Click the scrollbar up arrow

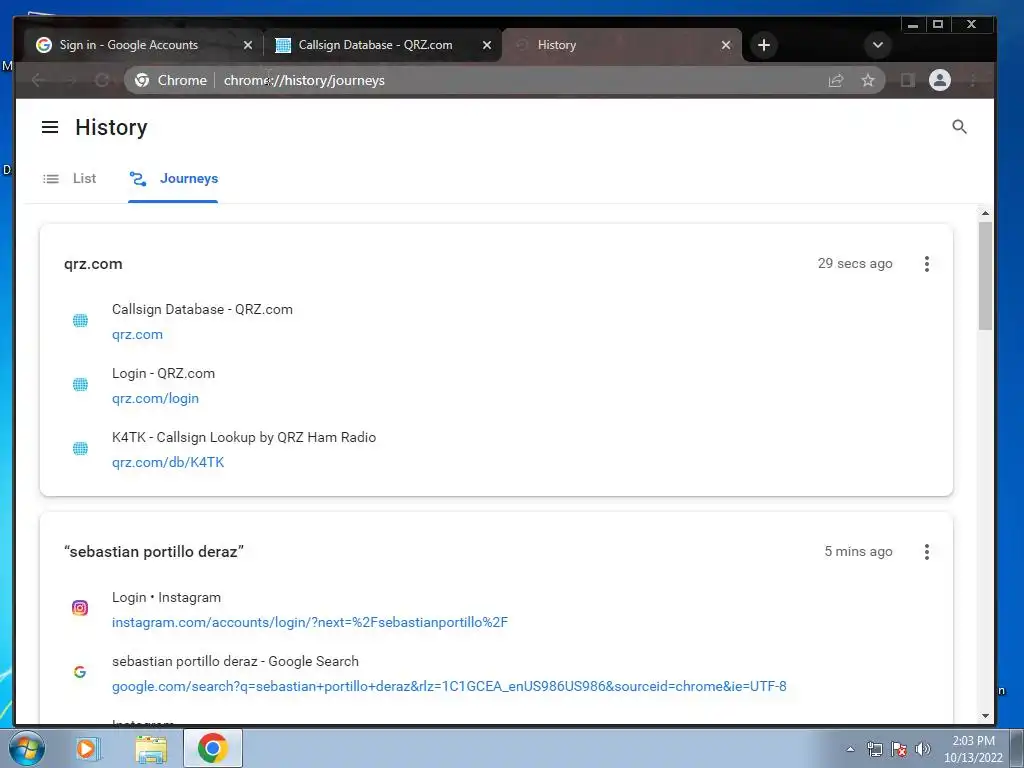pyautogui.click(x=985, y=214)
